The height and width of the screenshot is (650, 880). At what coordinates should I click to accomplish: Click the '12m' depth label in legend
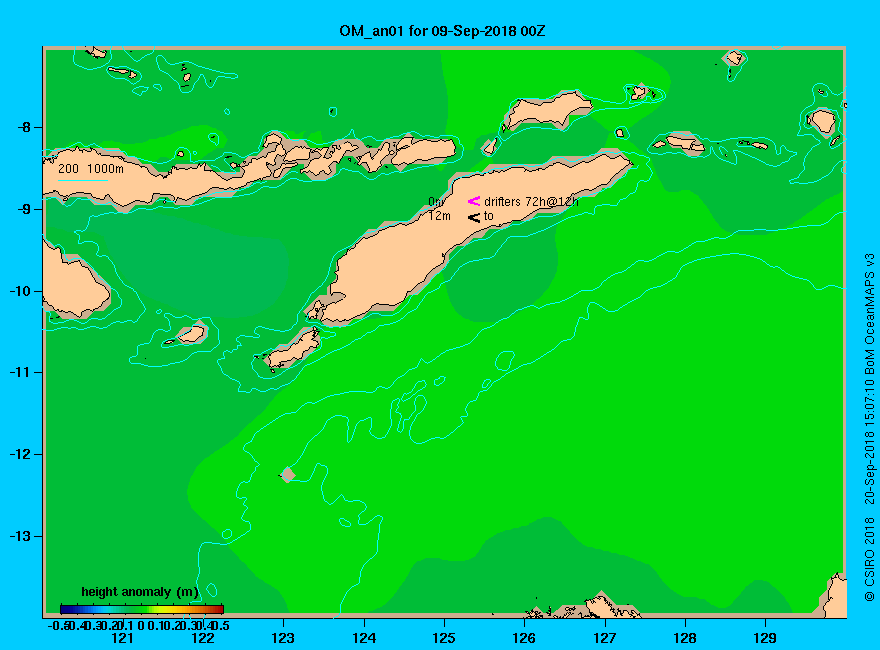(x=439, y=216)
